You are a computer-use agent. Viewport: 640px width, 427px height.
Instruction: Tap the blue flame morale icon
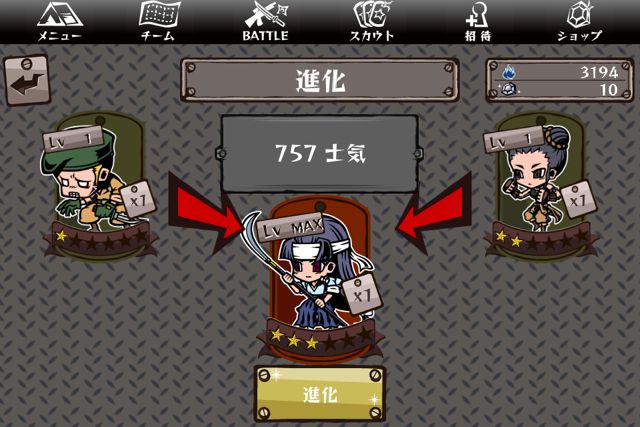[x=509, y=73]
